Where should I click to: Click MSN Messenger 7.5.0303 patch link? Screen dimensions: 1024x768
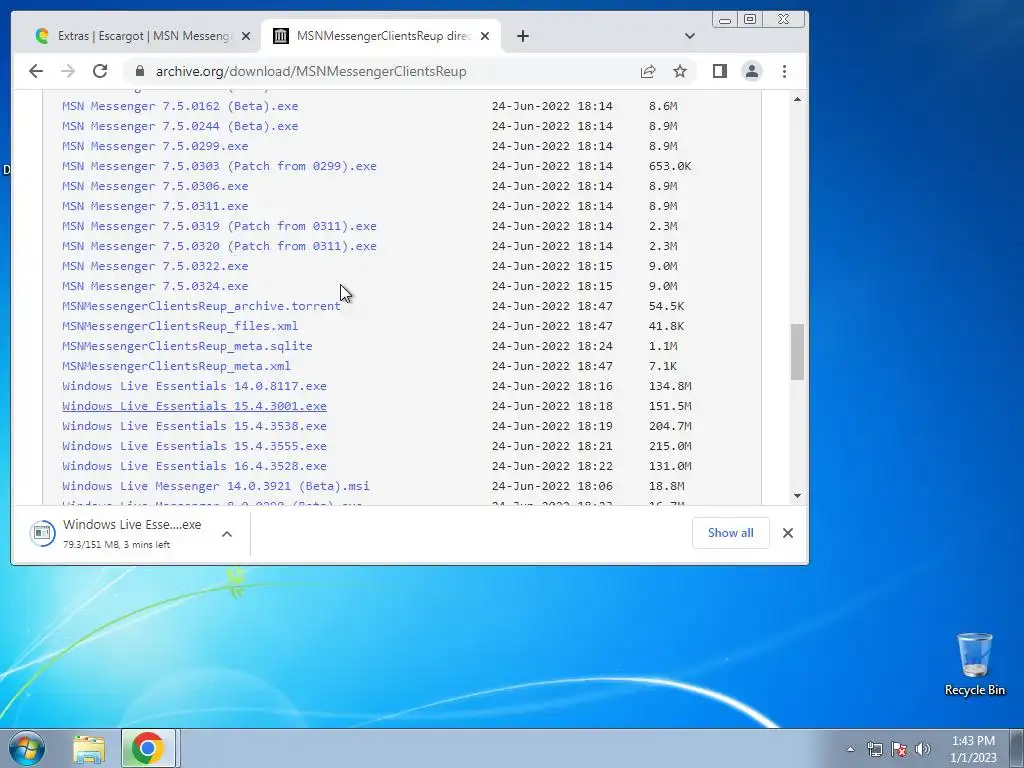pyautogui.click(x=219, y=166)
